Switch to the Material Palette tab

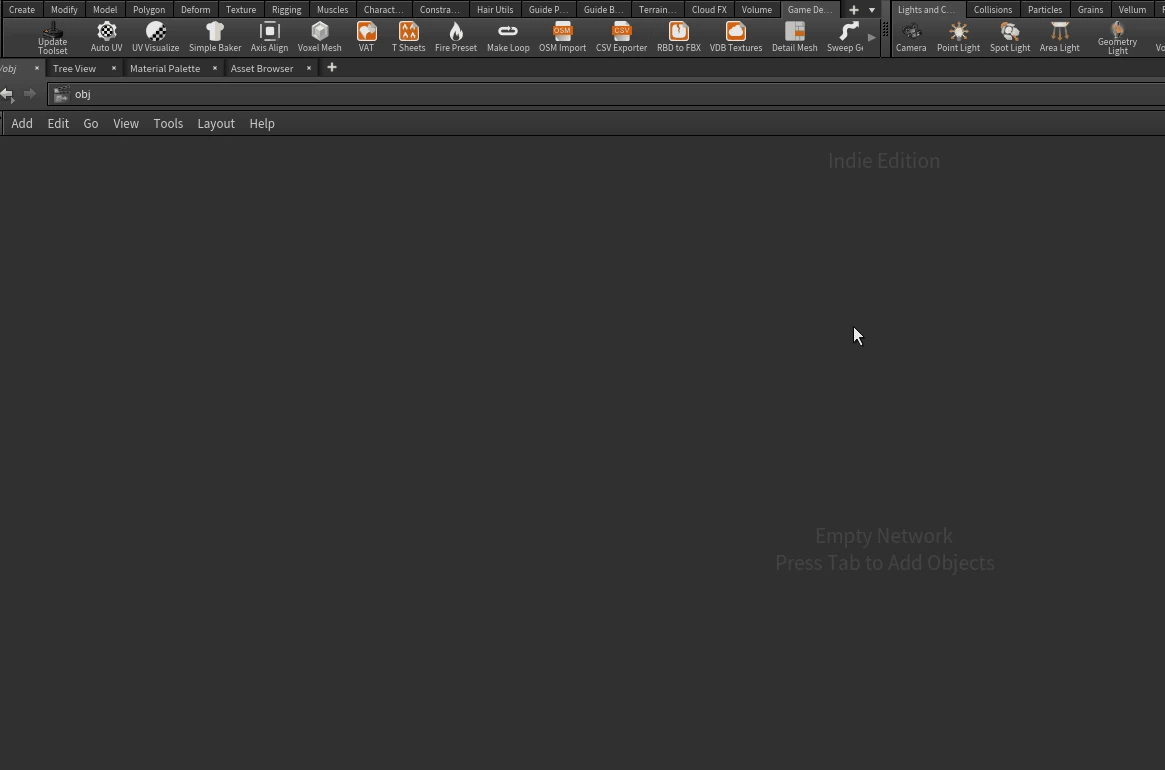click(x=165, y=68)
